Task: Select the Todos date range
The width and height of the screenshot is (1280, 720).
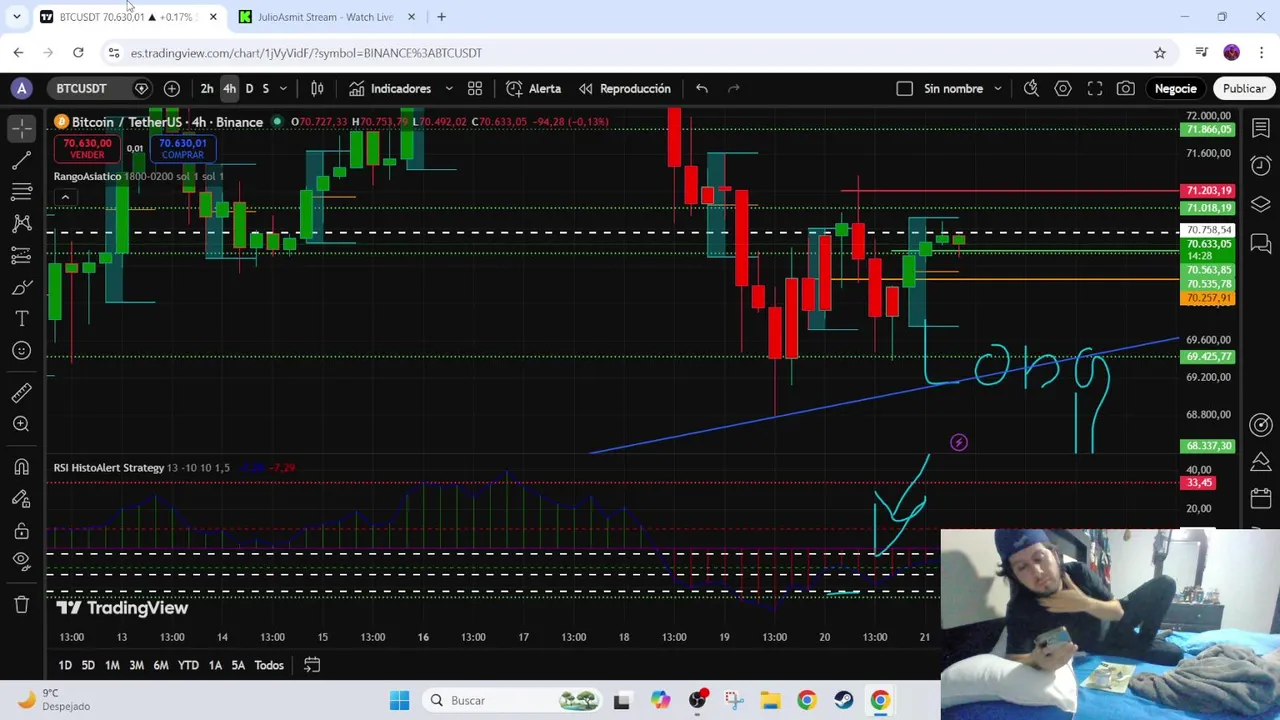Action: coord(269,665)
